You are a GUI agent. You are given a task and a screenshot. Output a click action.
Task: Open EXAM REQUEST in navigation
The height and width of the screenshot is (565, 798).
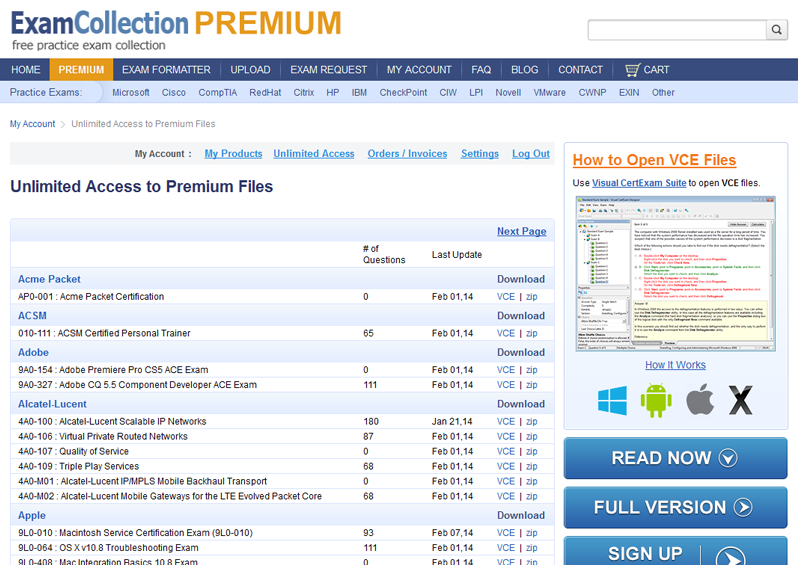coord(328,70)
